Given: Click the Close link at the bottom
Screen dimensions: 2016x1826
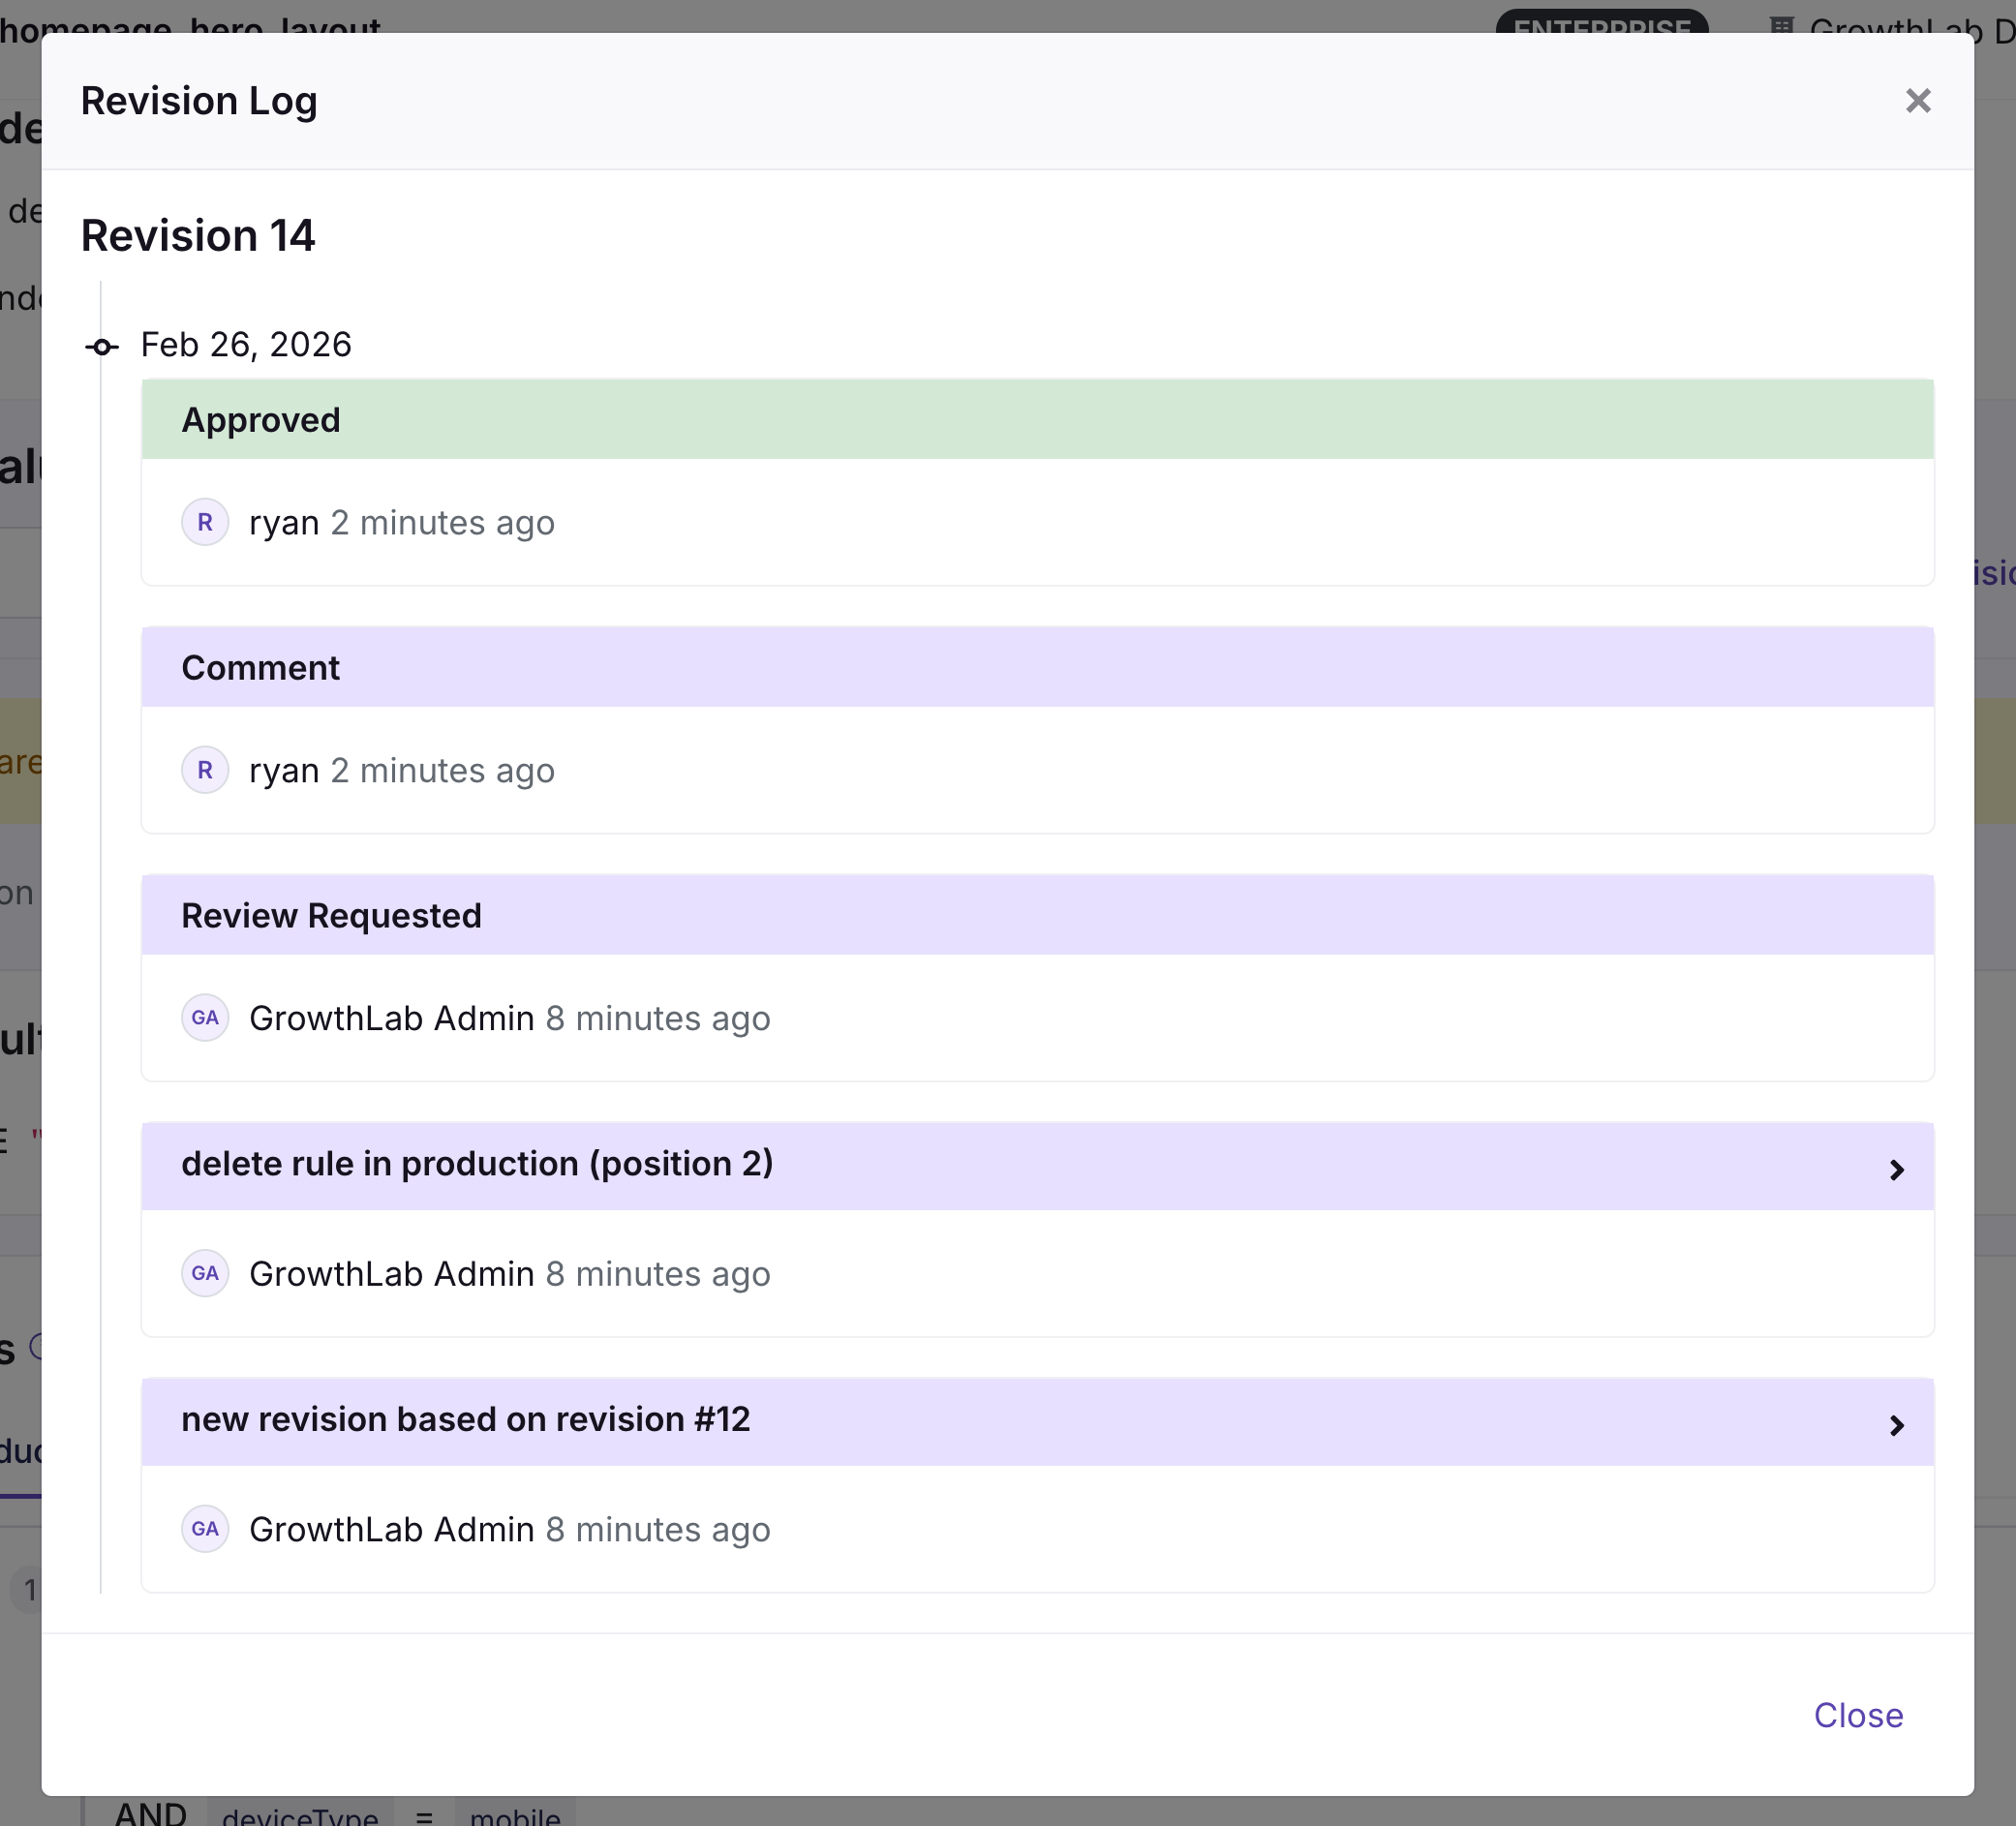Looking at the screenshot, I should point(1858,1716).
